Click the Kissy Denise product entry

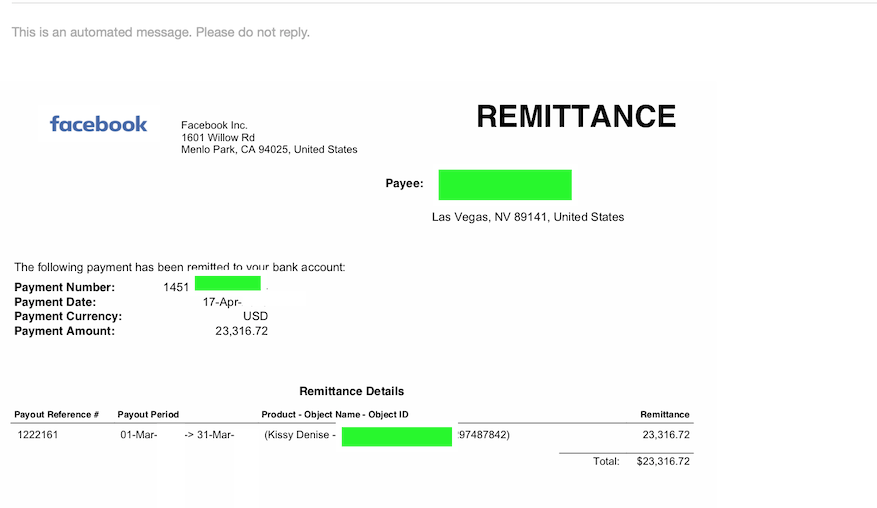click(300, 435)
